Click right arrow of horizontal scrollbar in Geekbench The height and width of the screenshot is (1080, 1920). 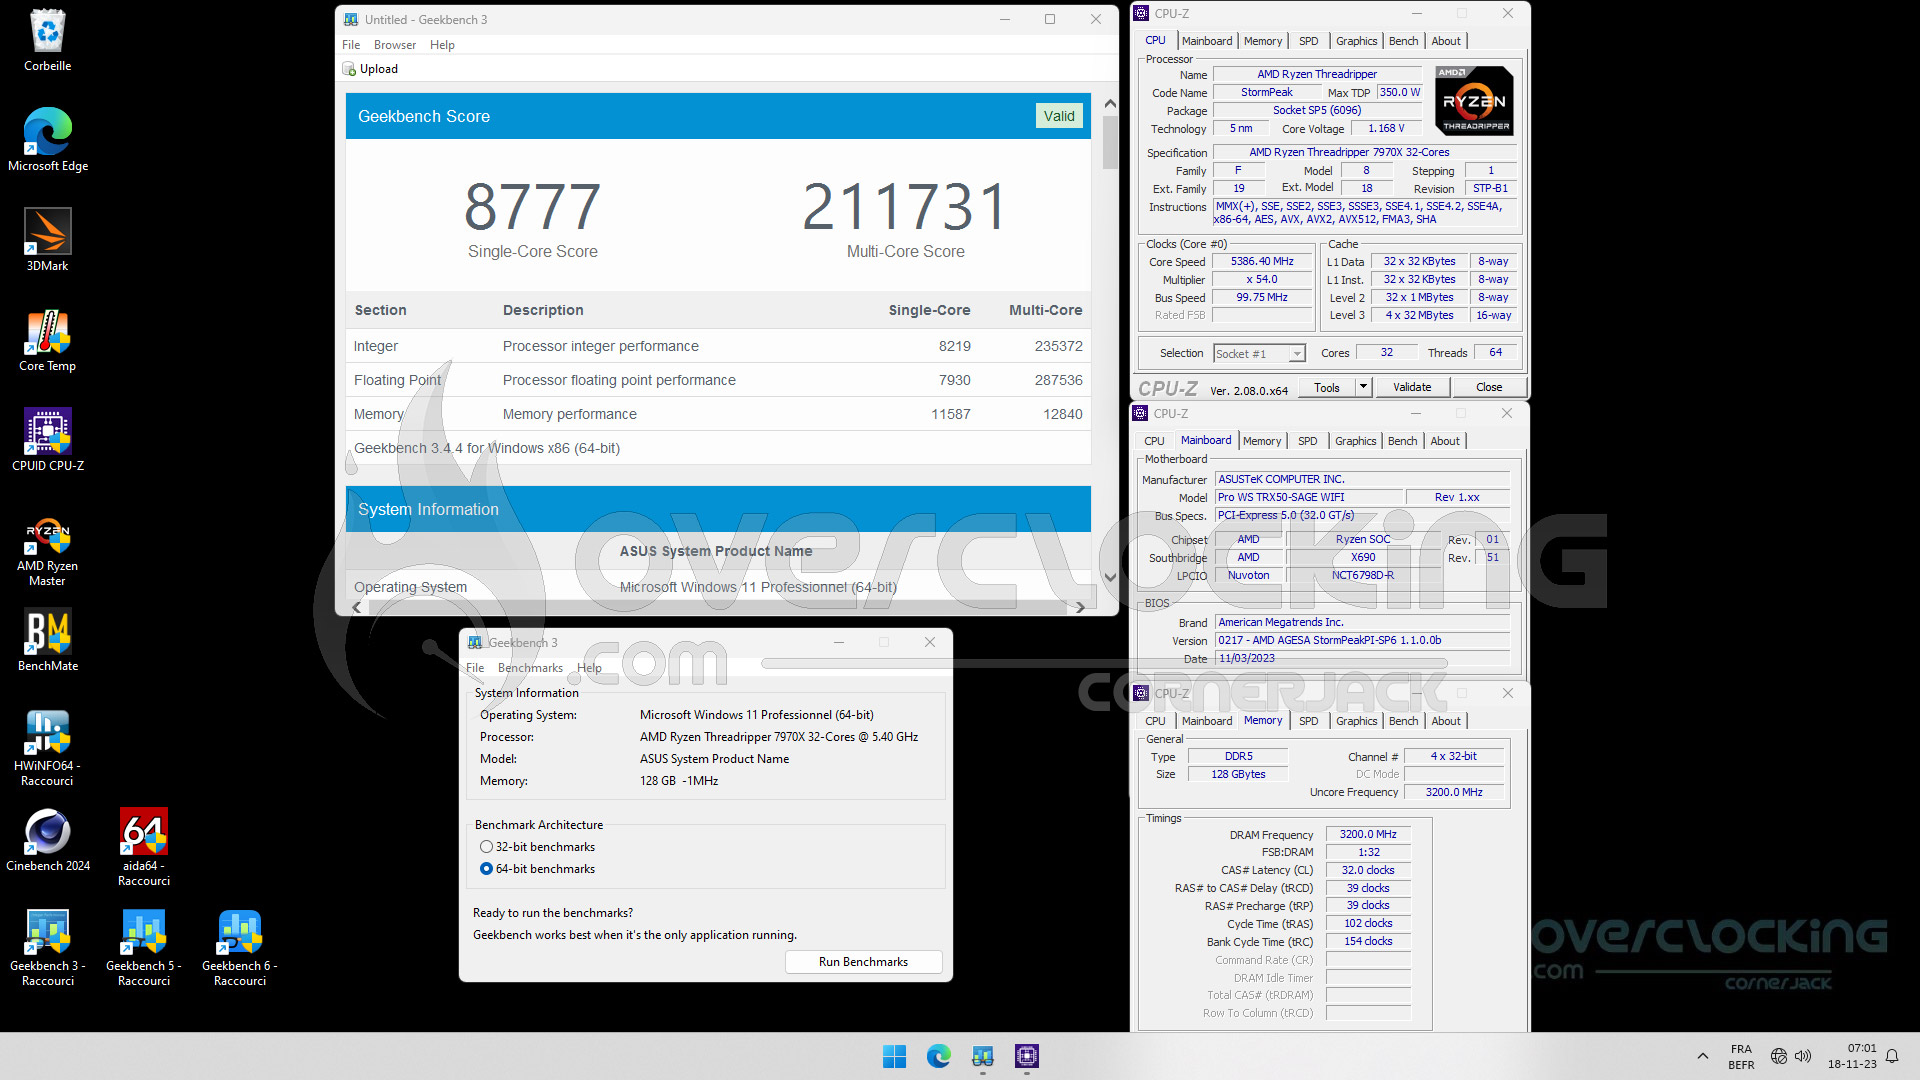click(x=1080, y=607)
